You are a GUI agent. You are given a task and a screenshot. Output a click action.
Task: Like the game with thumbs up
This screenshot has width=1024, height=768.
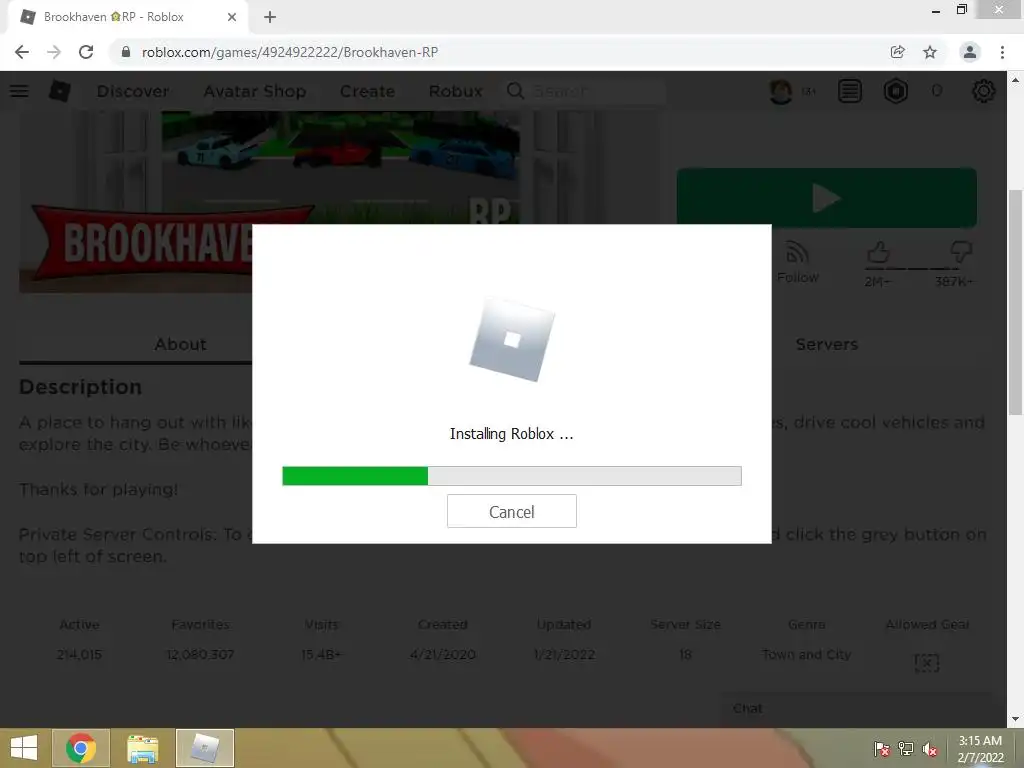click(878, 253)
